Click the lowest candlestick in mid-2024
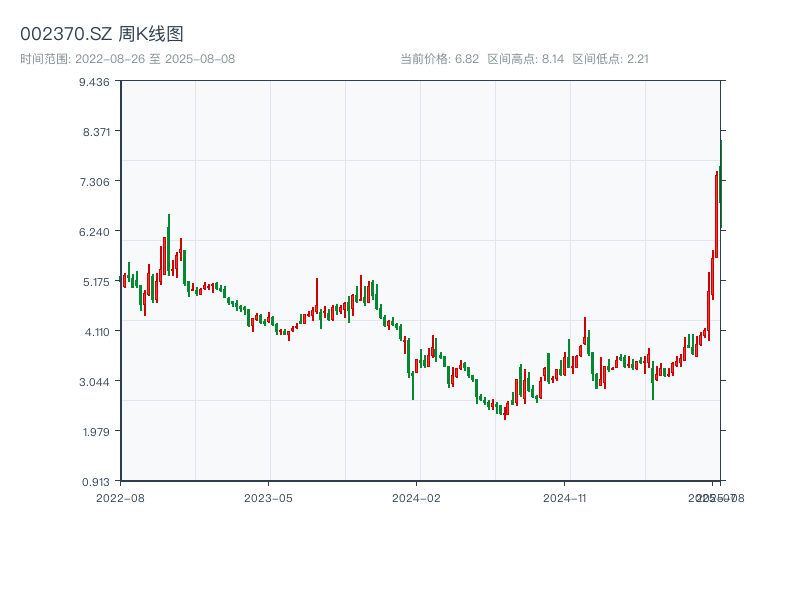The height and width of the screenshot is (600, 800). click(505, 410)
